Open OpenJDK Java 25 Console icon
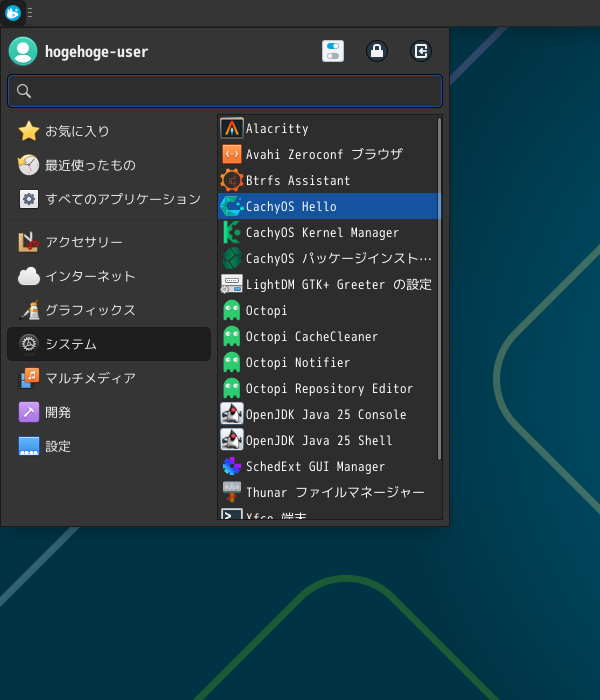The image size is (600, 700). [232, 414]
